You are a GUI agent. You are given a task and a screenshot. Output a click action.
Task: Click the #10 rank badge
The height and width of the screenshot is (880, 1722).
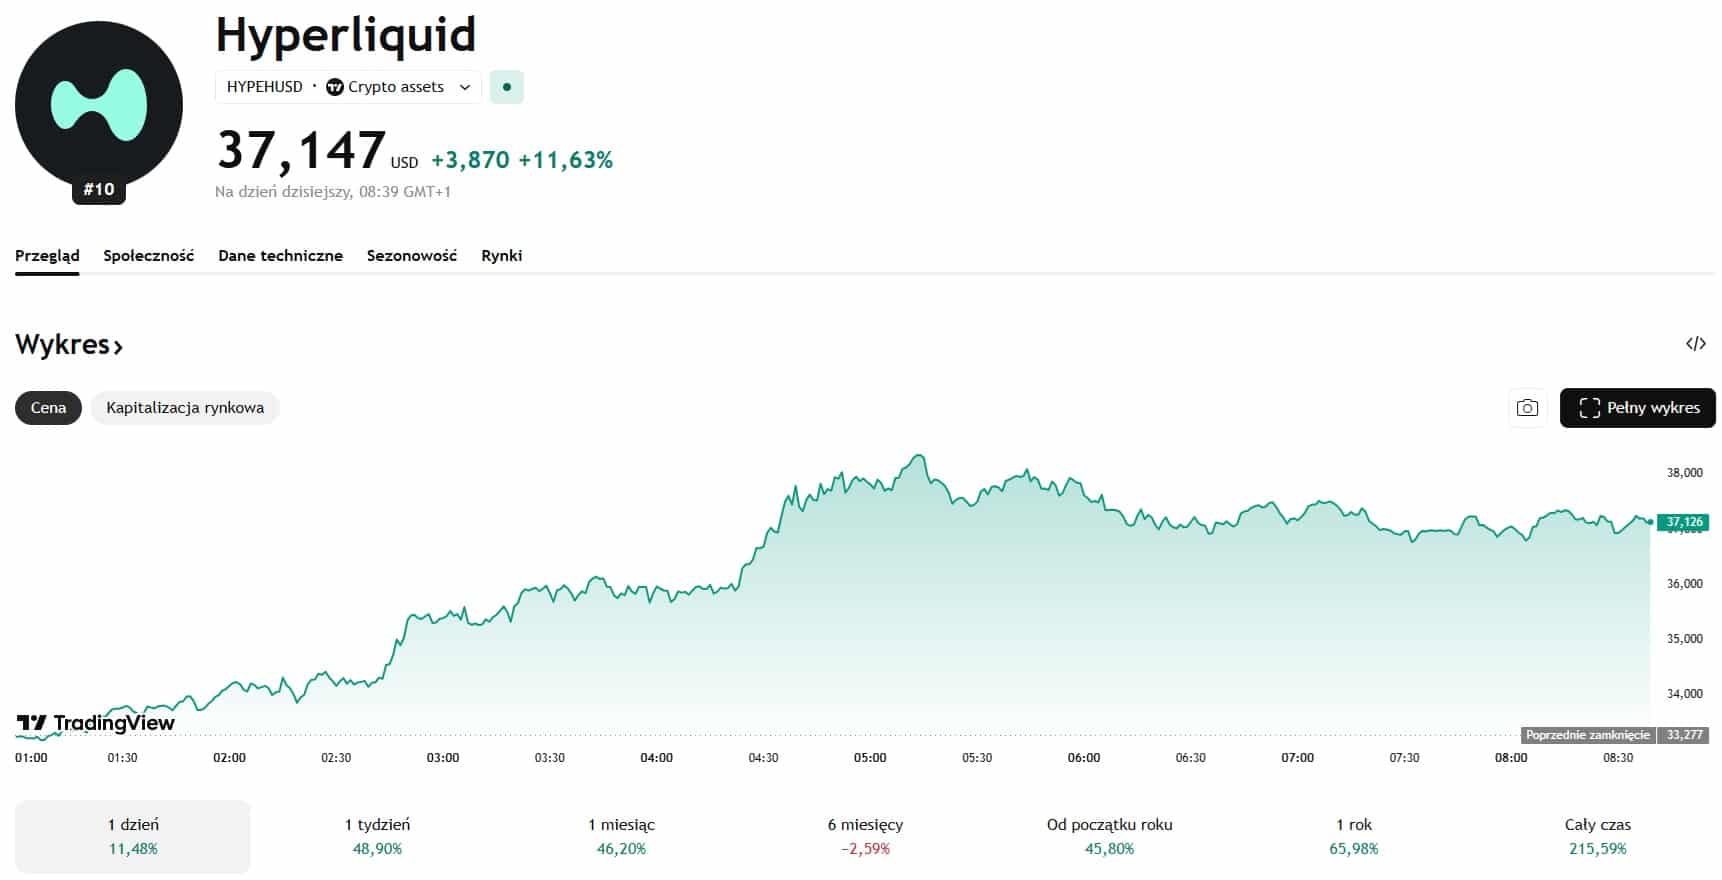pyautogui.click(x=99, y=189)
